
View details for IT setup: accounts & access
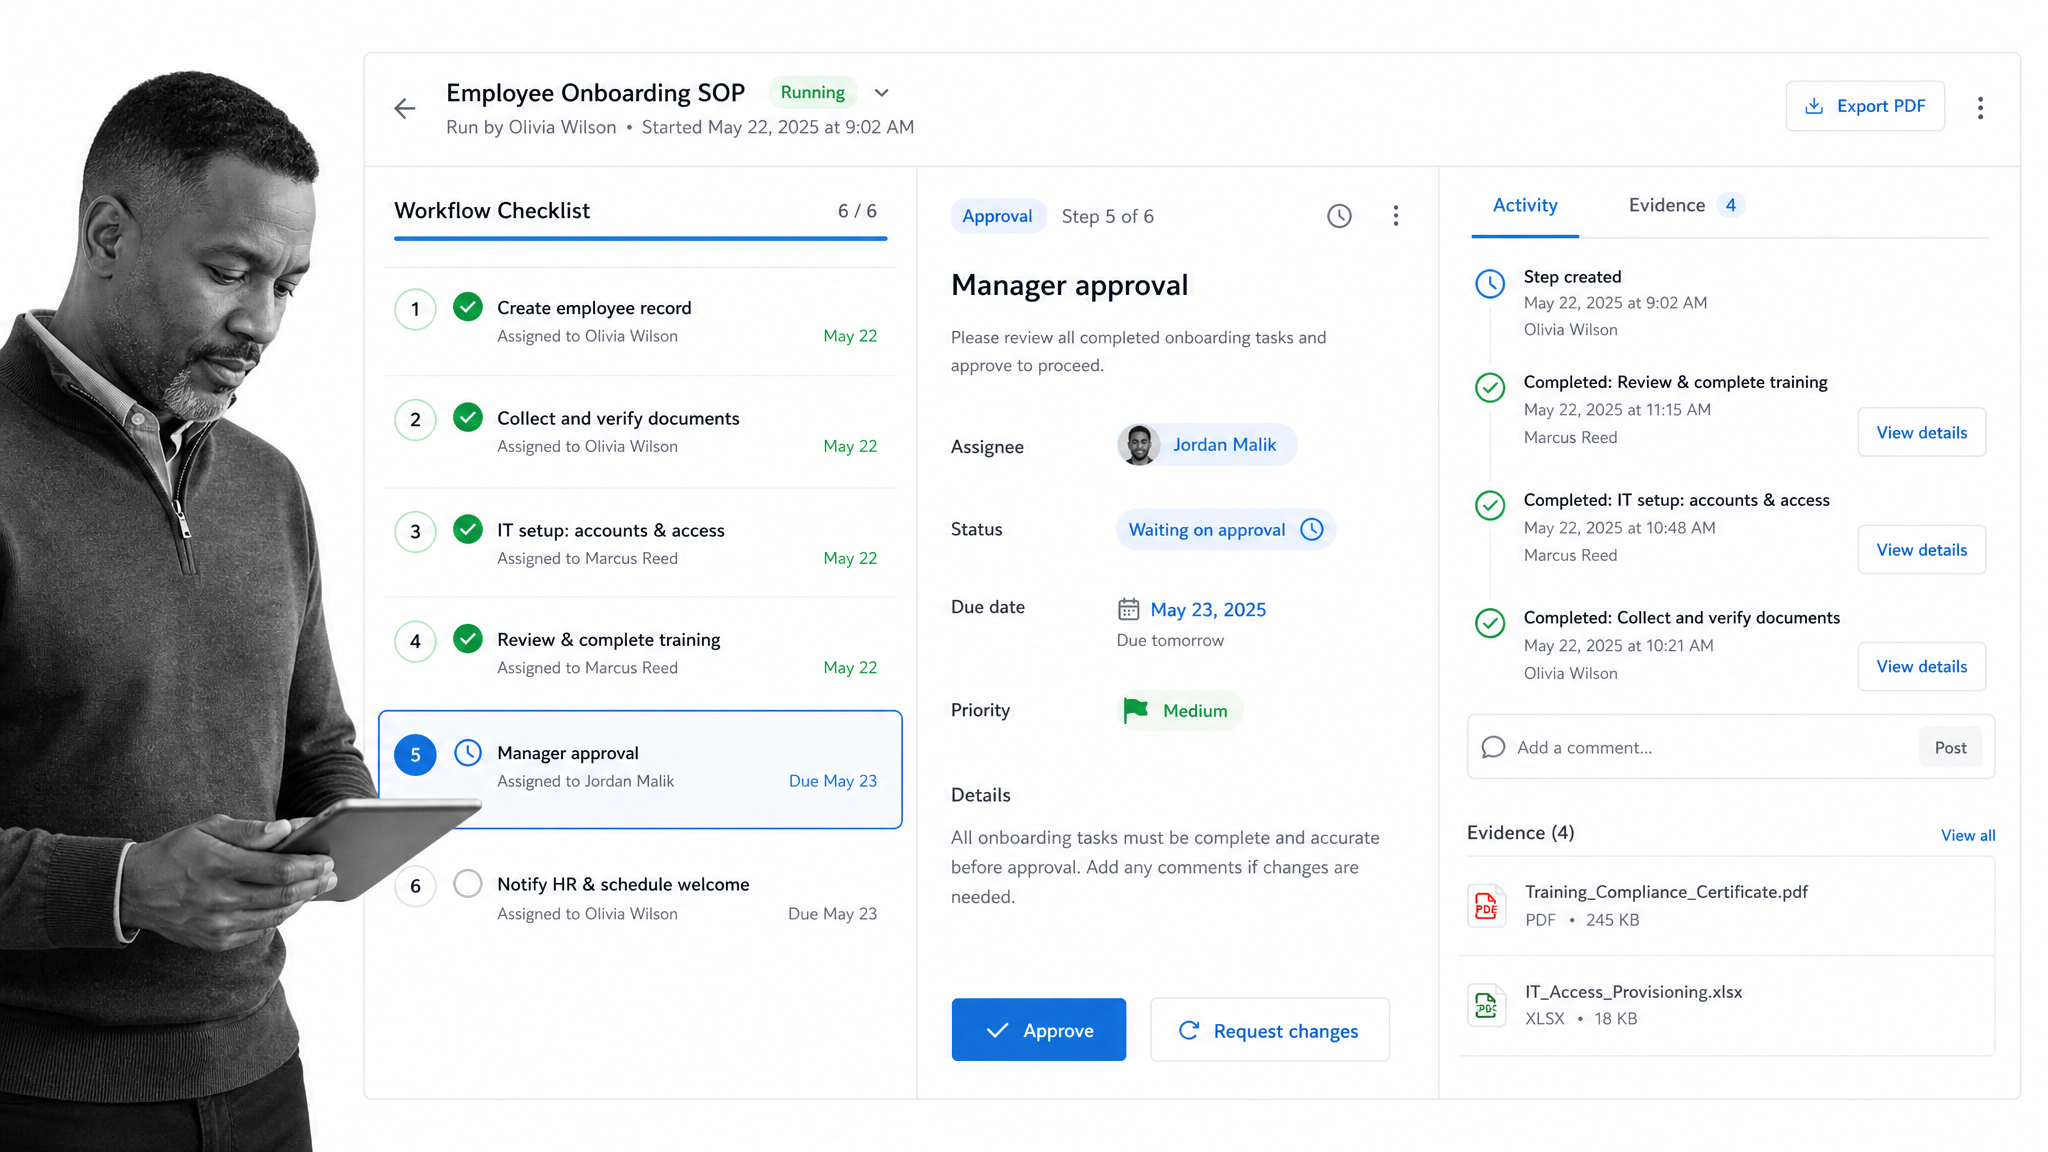[x=1921, y=549]
